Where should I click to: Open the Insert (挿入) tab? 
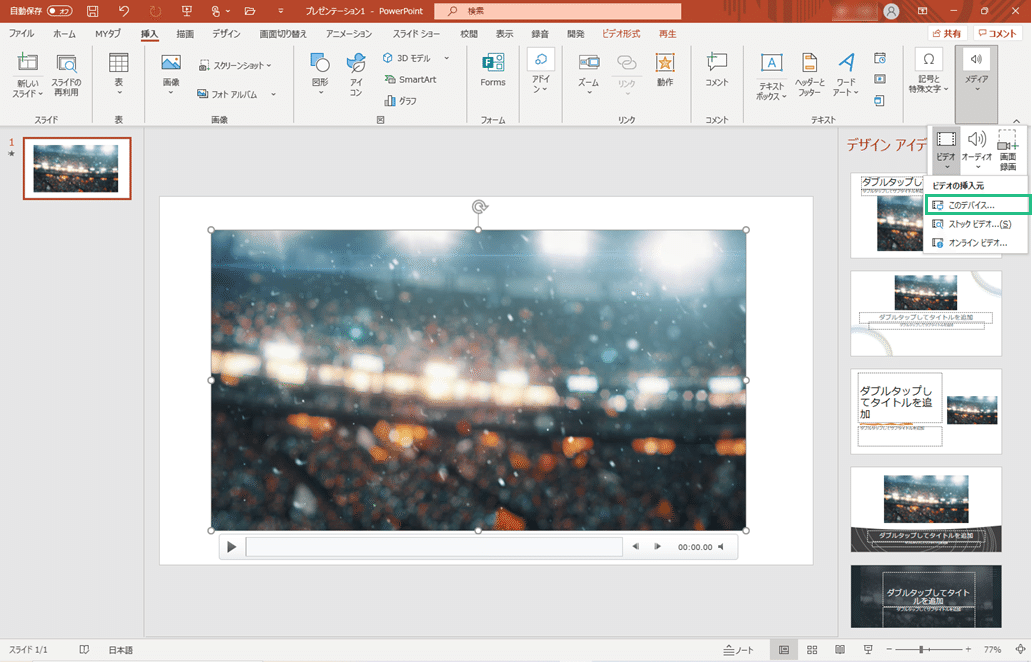coord(149,34)
